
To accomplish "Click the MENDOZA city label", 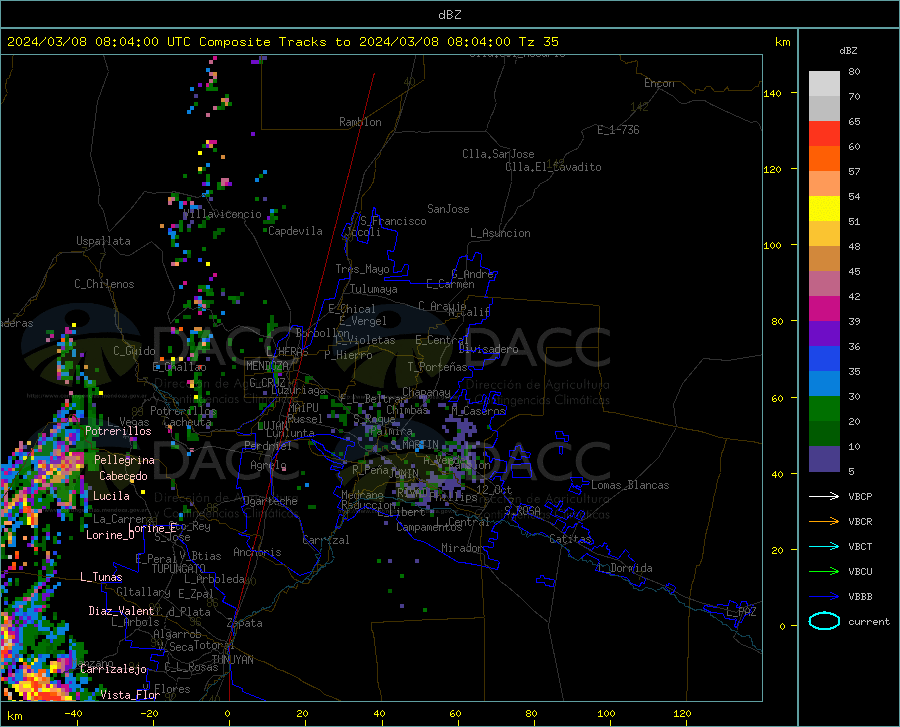I will (267, 365).
